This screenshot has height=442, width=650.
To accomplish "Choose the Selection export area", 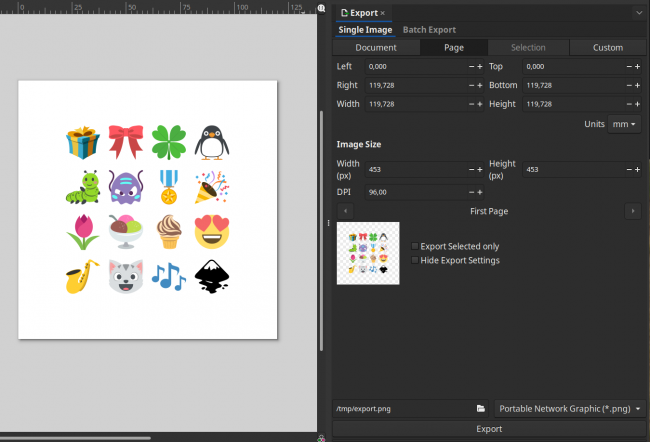I will (x=528, y=48).
